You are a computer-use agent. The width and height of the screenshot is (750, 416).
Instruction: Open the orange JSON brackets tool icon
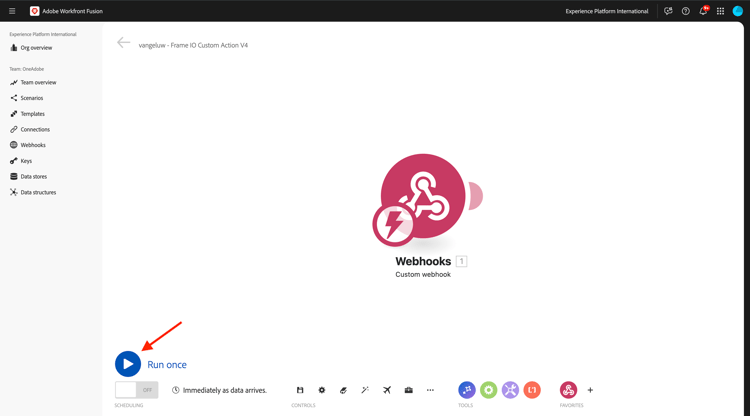(x=532, y=390)
